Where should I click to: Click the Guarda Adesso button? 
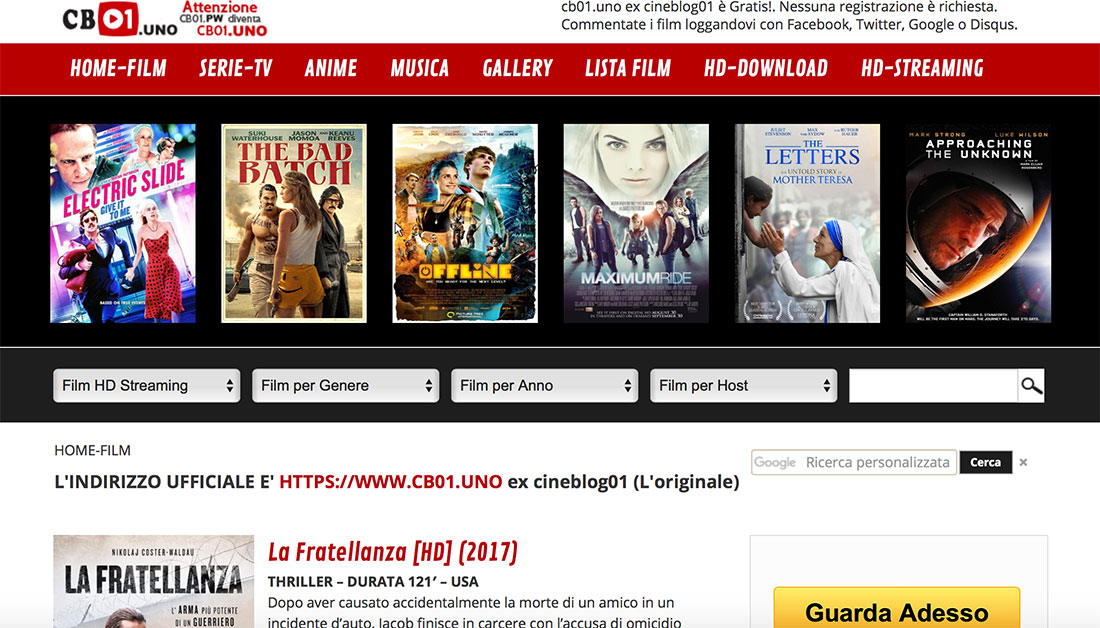click(896, 611)
